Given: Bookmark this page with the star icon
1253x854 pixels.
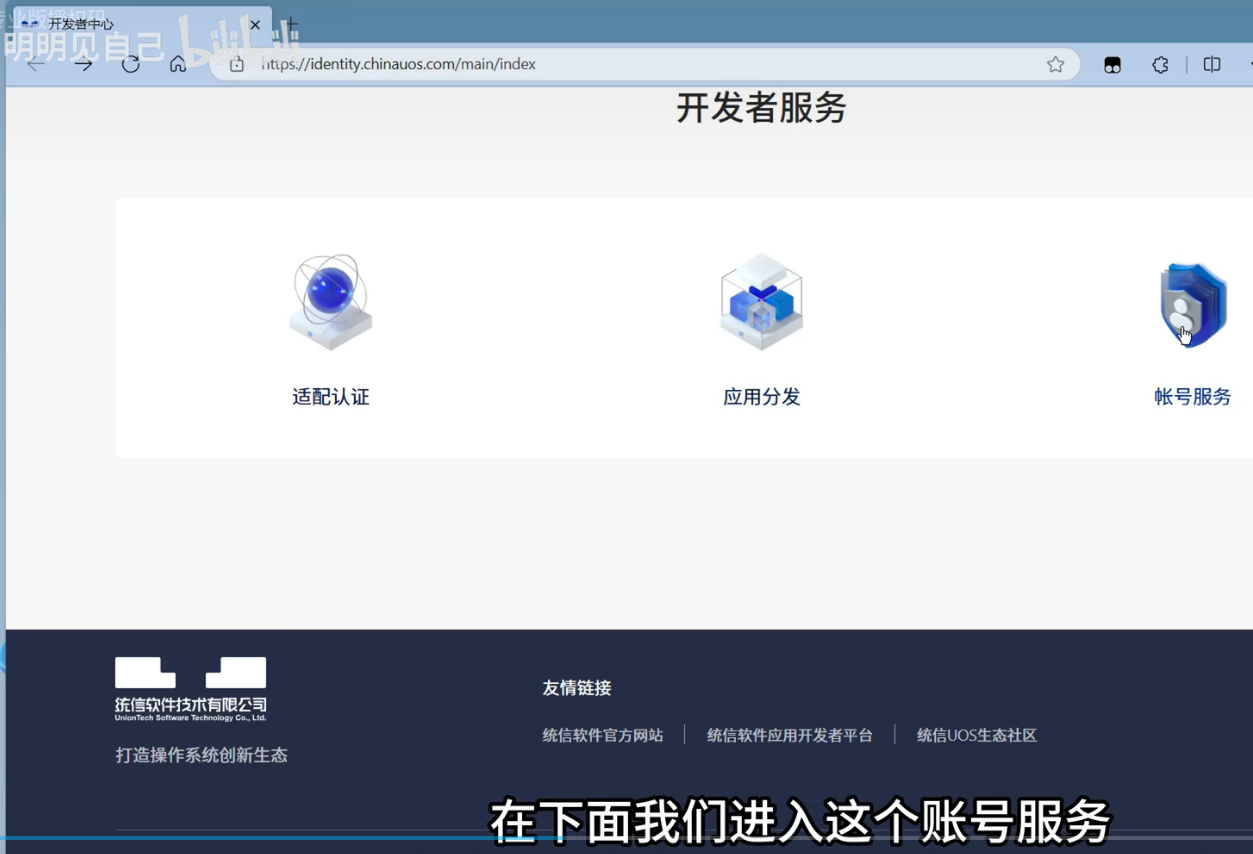Looking at the screenshot, I should pos(1055,64).
